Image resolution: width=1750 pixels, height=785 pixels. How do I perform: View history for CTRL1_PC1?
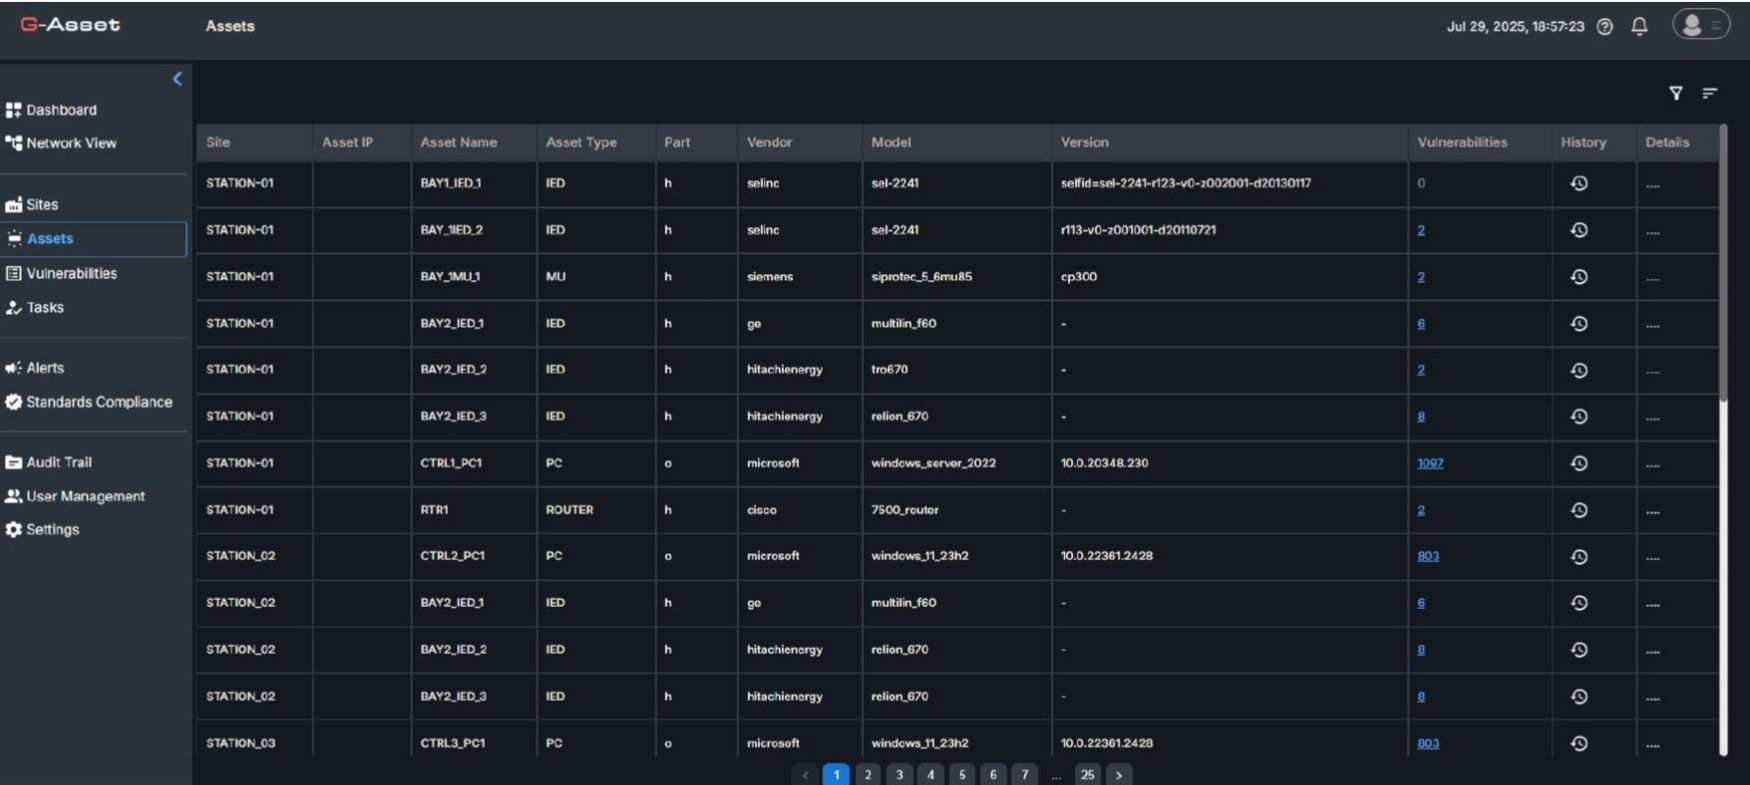[x=1579, y=464]
